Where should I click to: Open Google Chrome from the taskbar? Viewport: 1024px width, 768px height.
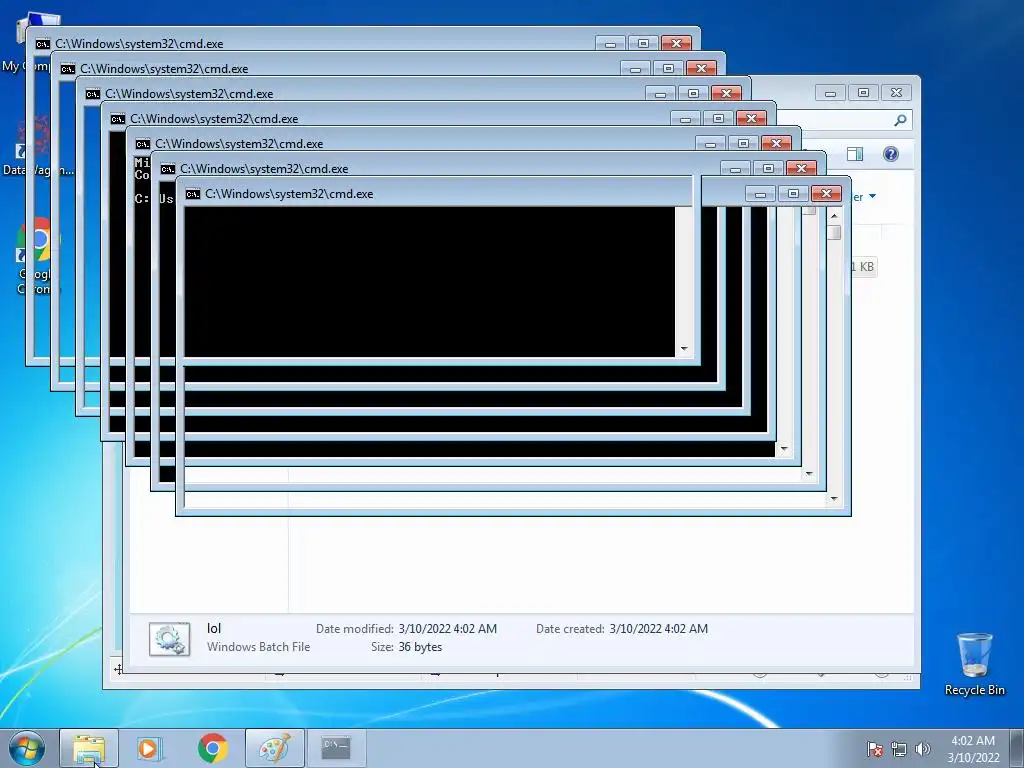tap(212, 748)
